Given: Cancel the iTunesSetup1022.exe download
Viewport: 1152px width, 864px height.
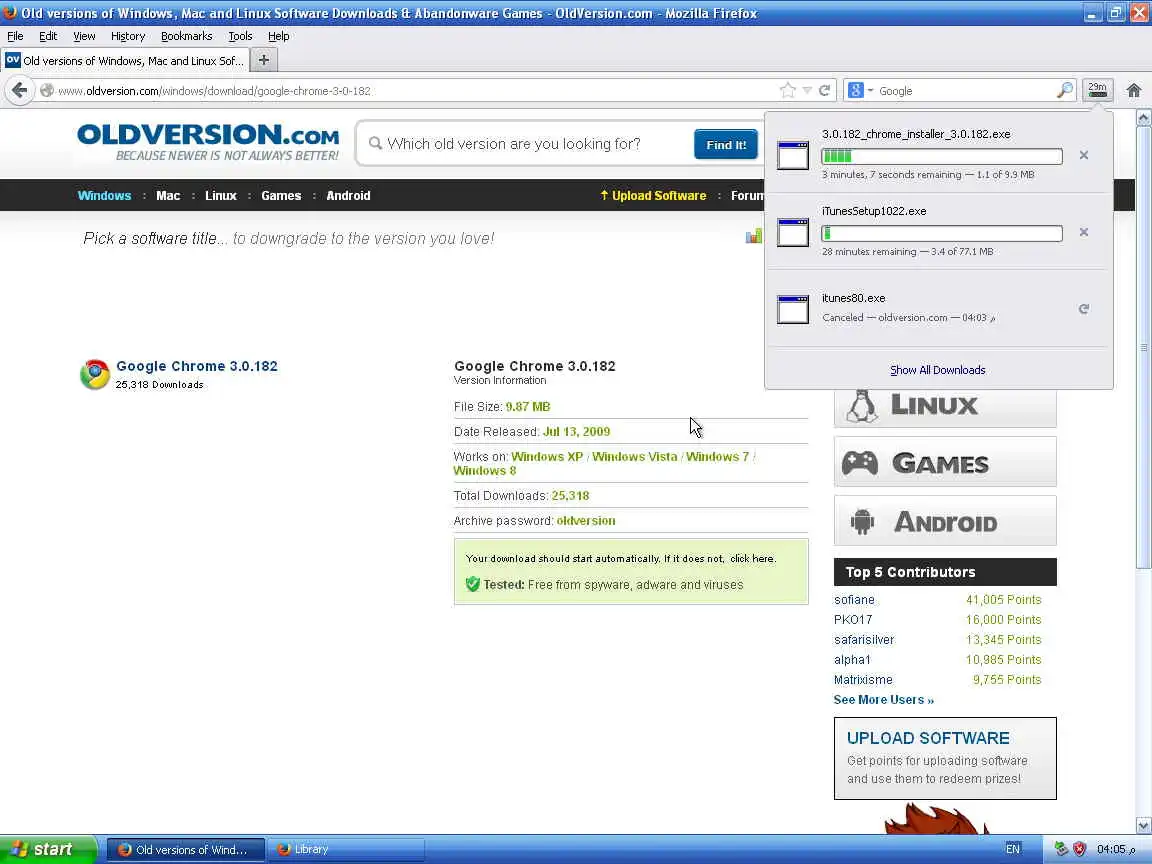Looking at the screenshot, I should (x=1084, y=232).
